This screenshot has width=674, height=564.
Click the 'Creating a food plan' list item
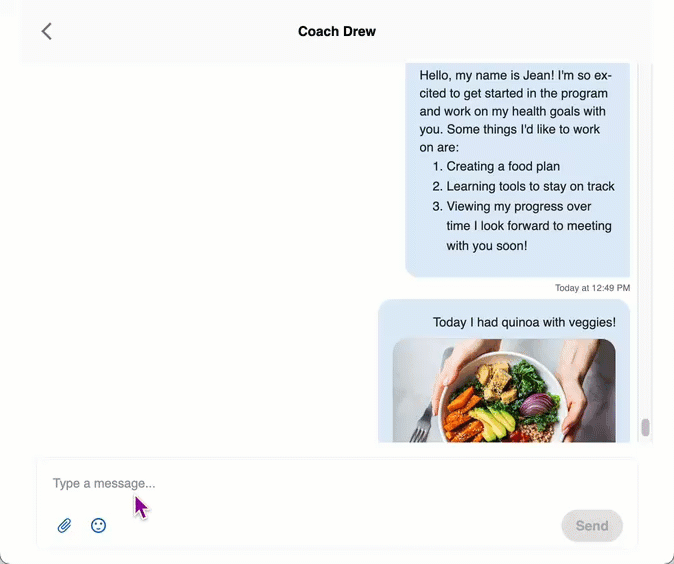(x=503, y=166)
